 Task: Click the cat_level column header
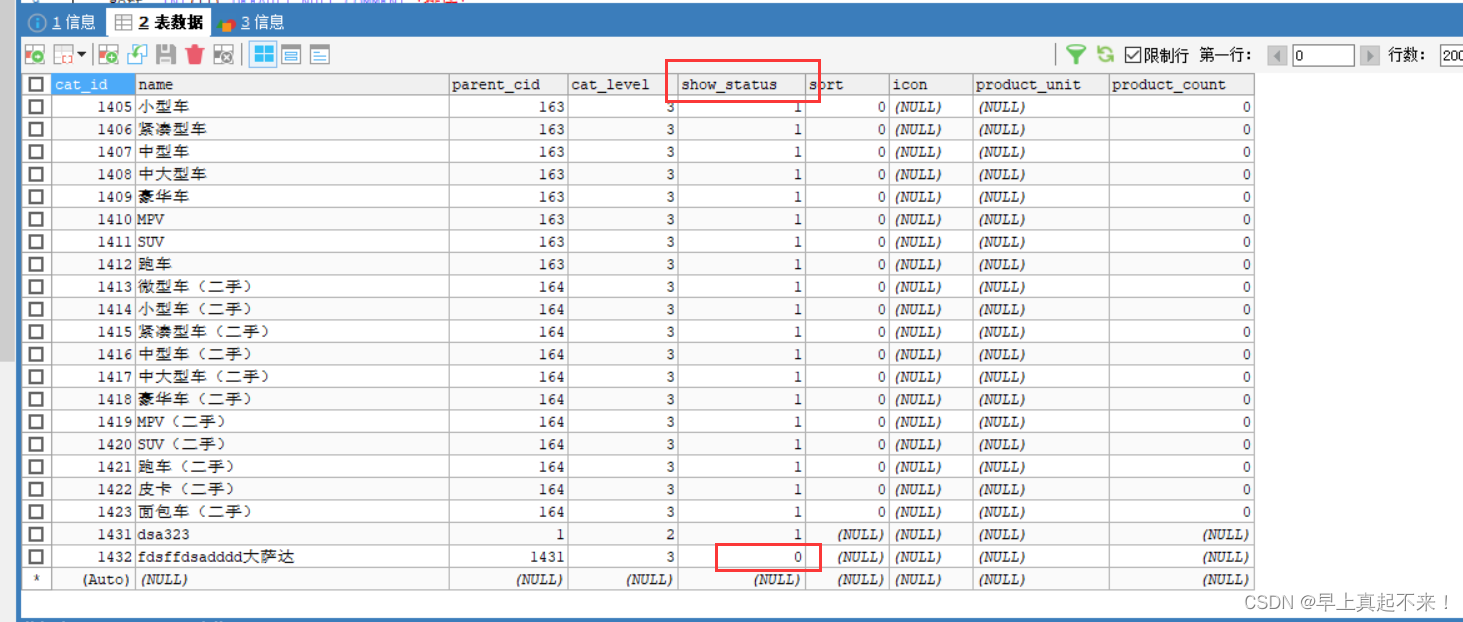click(623, 85)
